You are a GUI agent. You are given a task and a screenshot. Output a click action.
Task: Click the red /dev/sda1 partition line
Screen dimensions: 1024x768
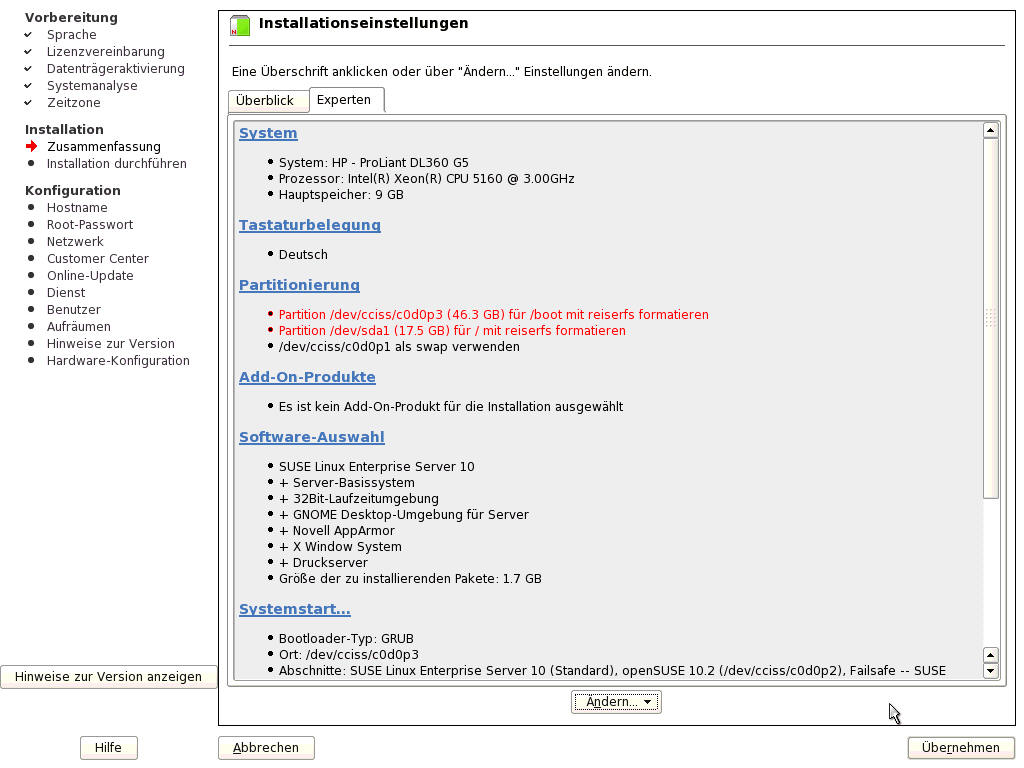click(452, 331)
